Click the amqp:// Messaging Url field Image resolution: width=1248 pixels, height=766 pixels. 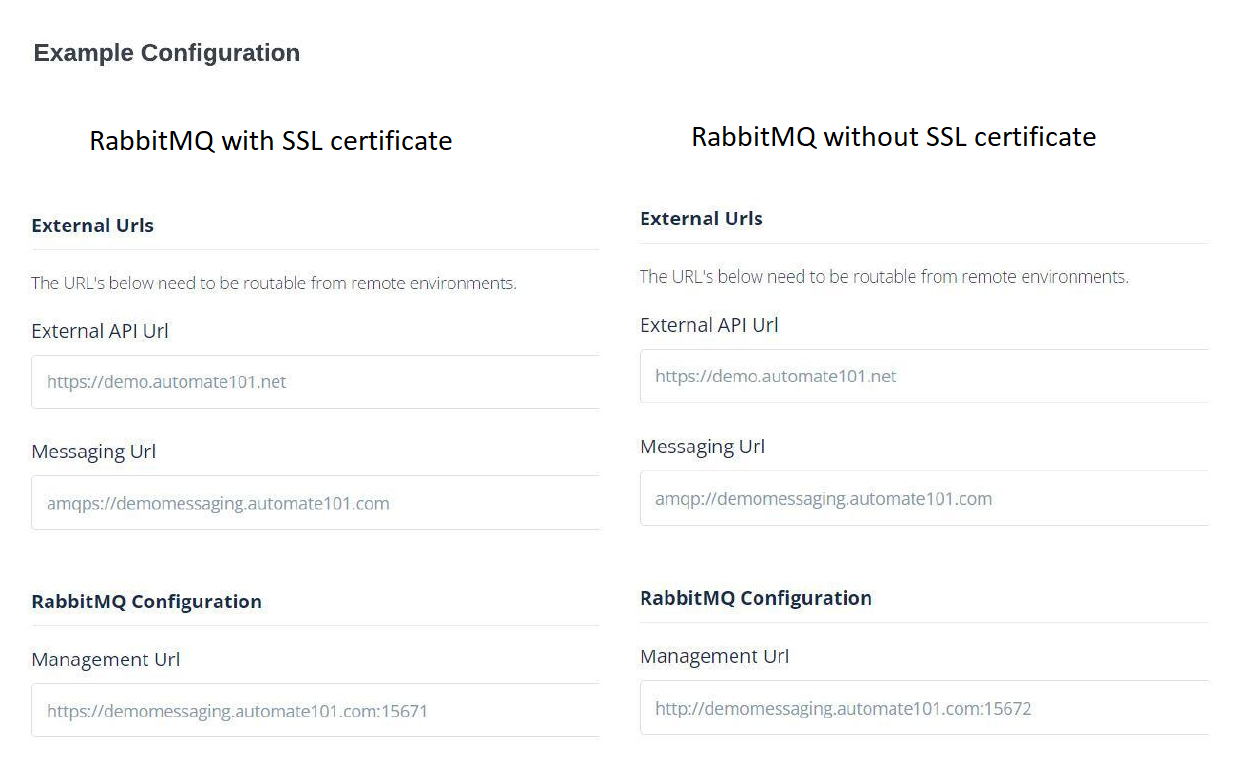pyautogui.click(x=924, y=498)
